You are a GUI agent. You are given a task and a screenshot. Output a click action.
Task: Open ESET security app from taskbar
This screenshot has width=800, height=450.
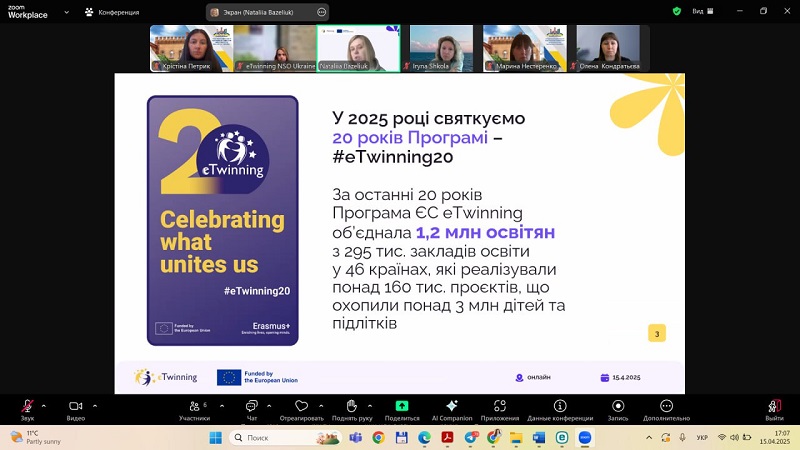[x=562, y=437]
